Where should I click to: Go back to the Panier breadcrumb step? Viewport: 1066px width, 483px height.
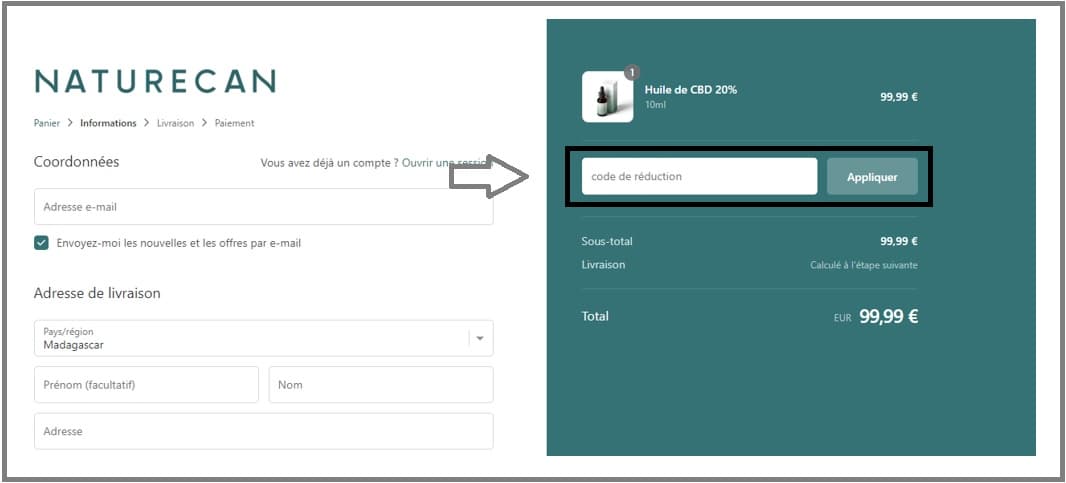(47, 123)
